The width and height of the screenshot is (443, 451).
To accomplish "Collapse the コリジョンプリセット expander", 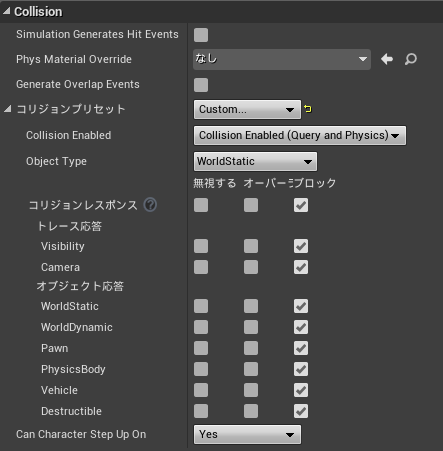I will coord(8,109).
